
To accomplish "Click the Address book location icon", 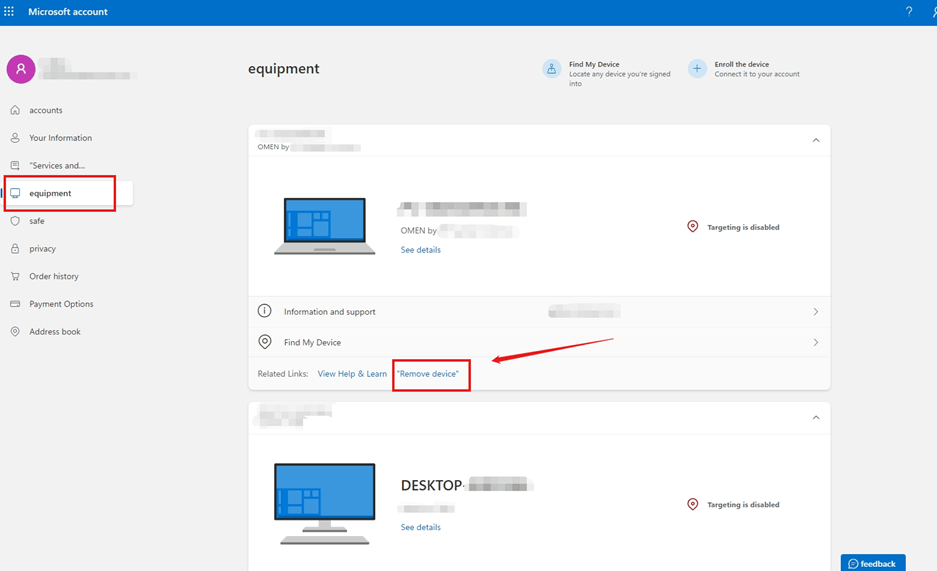I will [15, 331].
